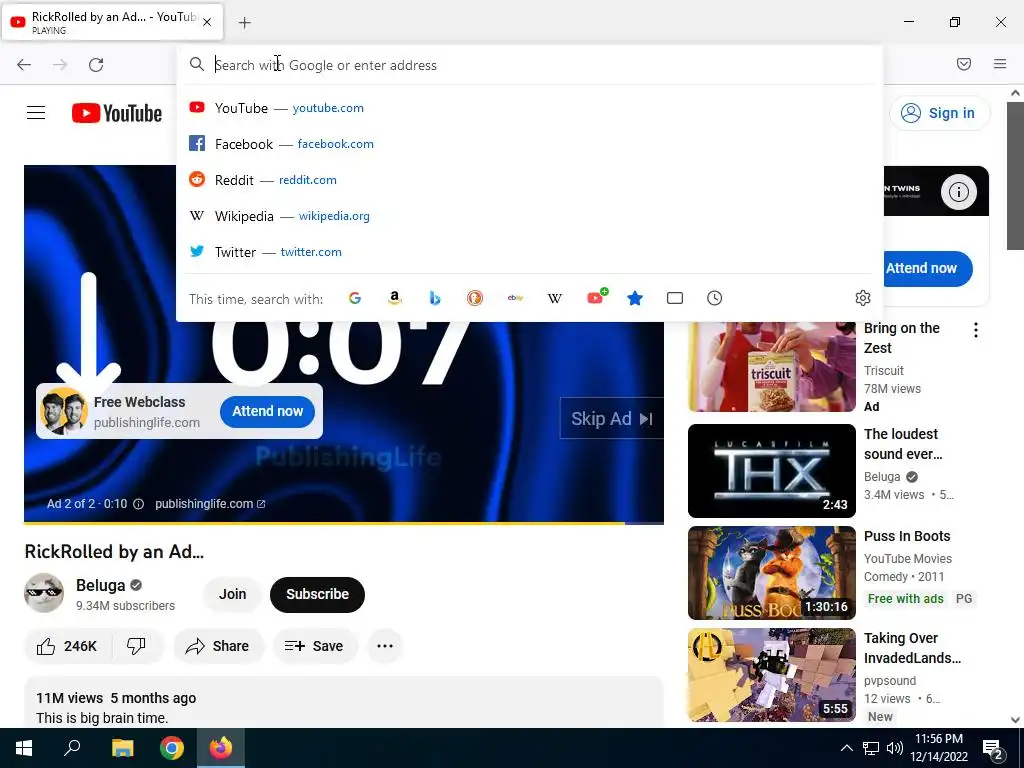This screenshot has height=768, width=1024.
Task: Open Taking Over InvadedLands video title
Action: (x=912, y=648)
